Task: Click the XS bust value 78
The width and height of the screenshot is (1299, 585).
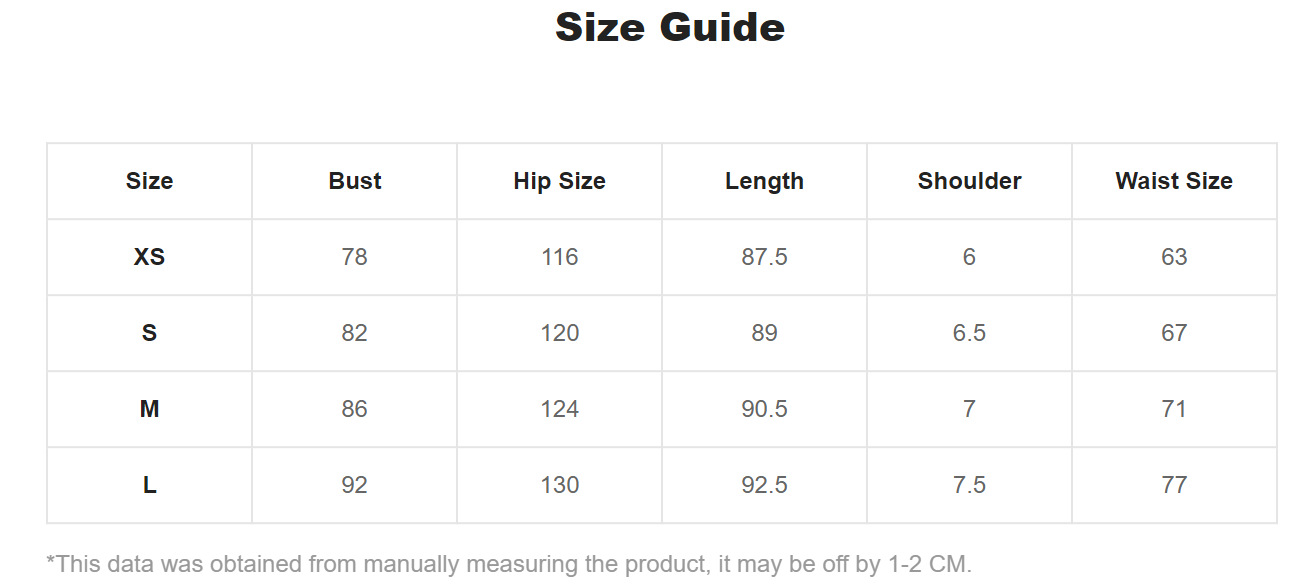Action: pos(355,257)
